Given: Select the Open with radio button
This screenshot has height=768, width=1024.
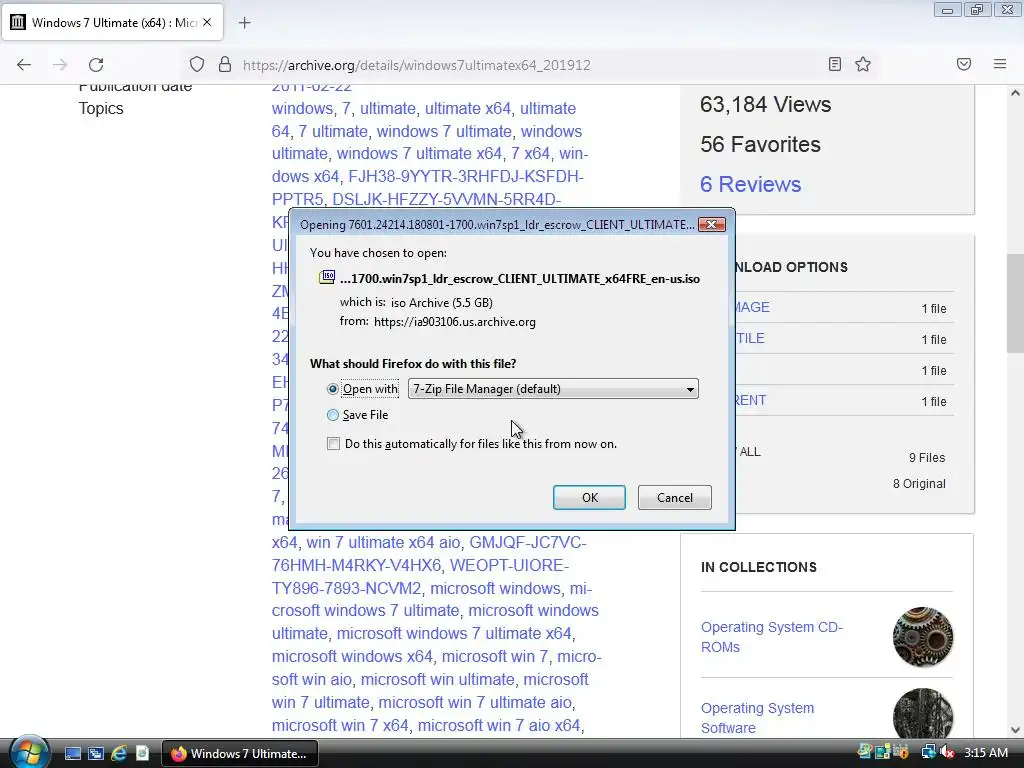Looking at the screenshot, I should coord(332,389).
